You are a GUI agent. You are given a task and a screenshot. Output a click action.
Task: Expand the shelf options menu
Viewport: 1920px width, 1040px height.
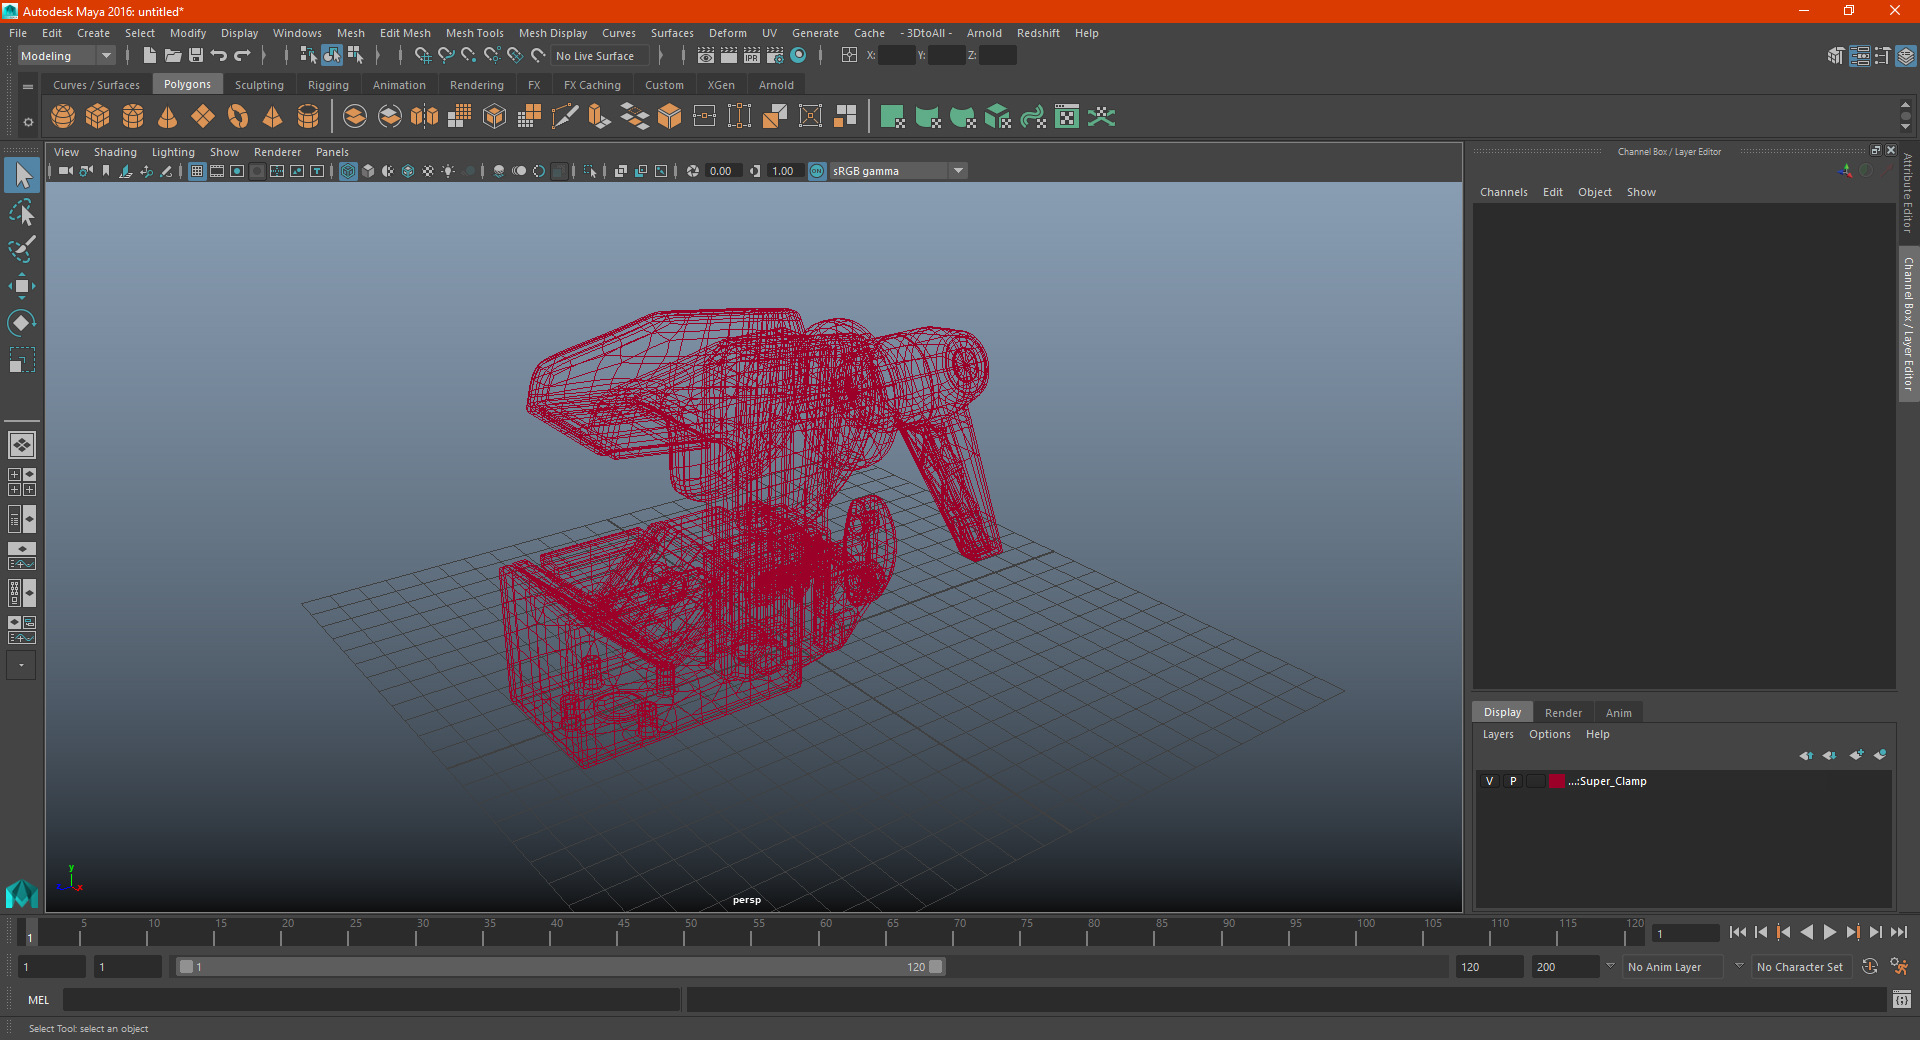point(28,87)
